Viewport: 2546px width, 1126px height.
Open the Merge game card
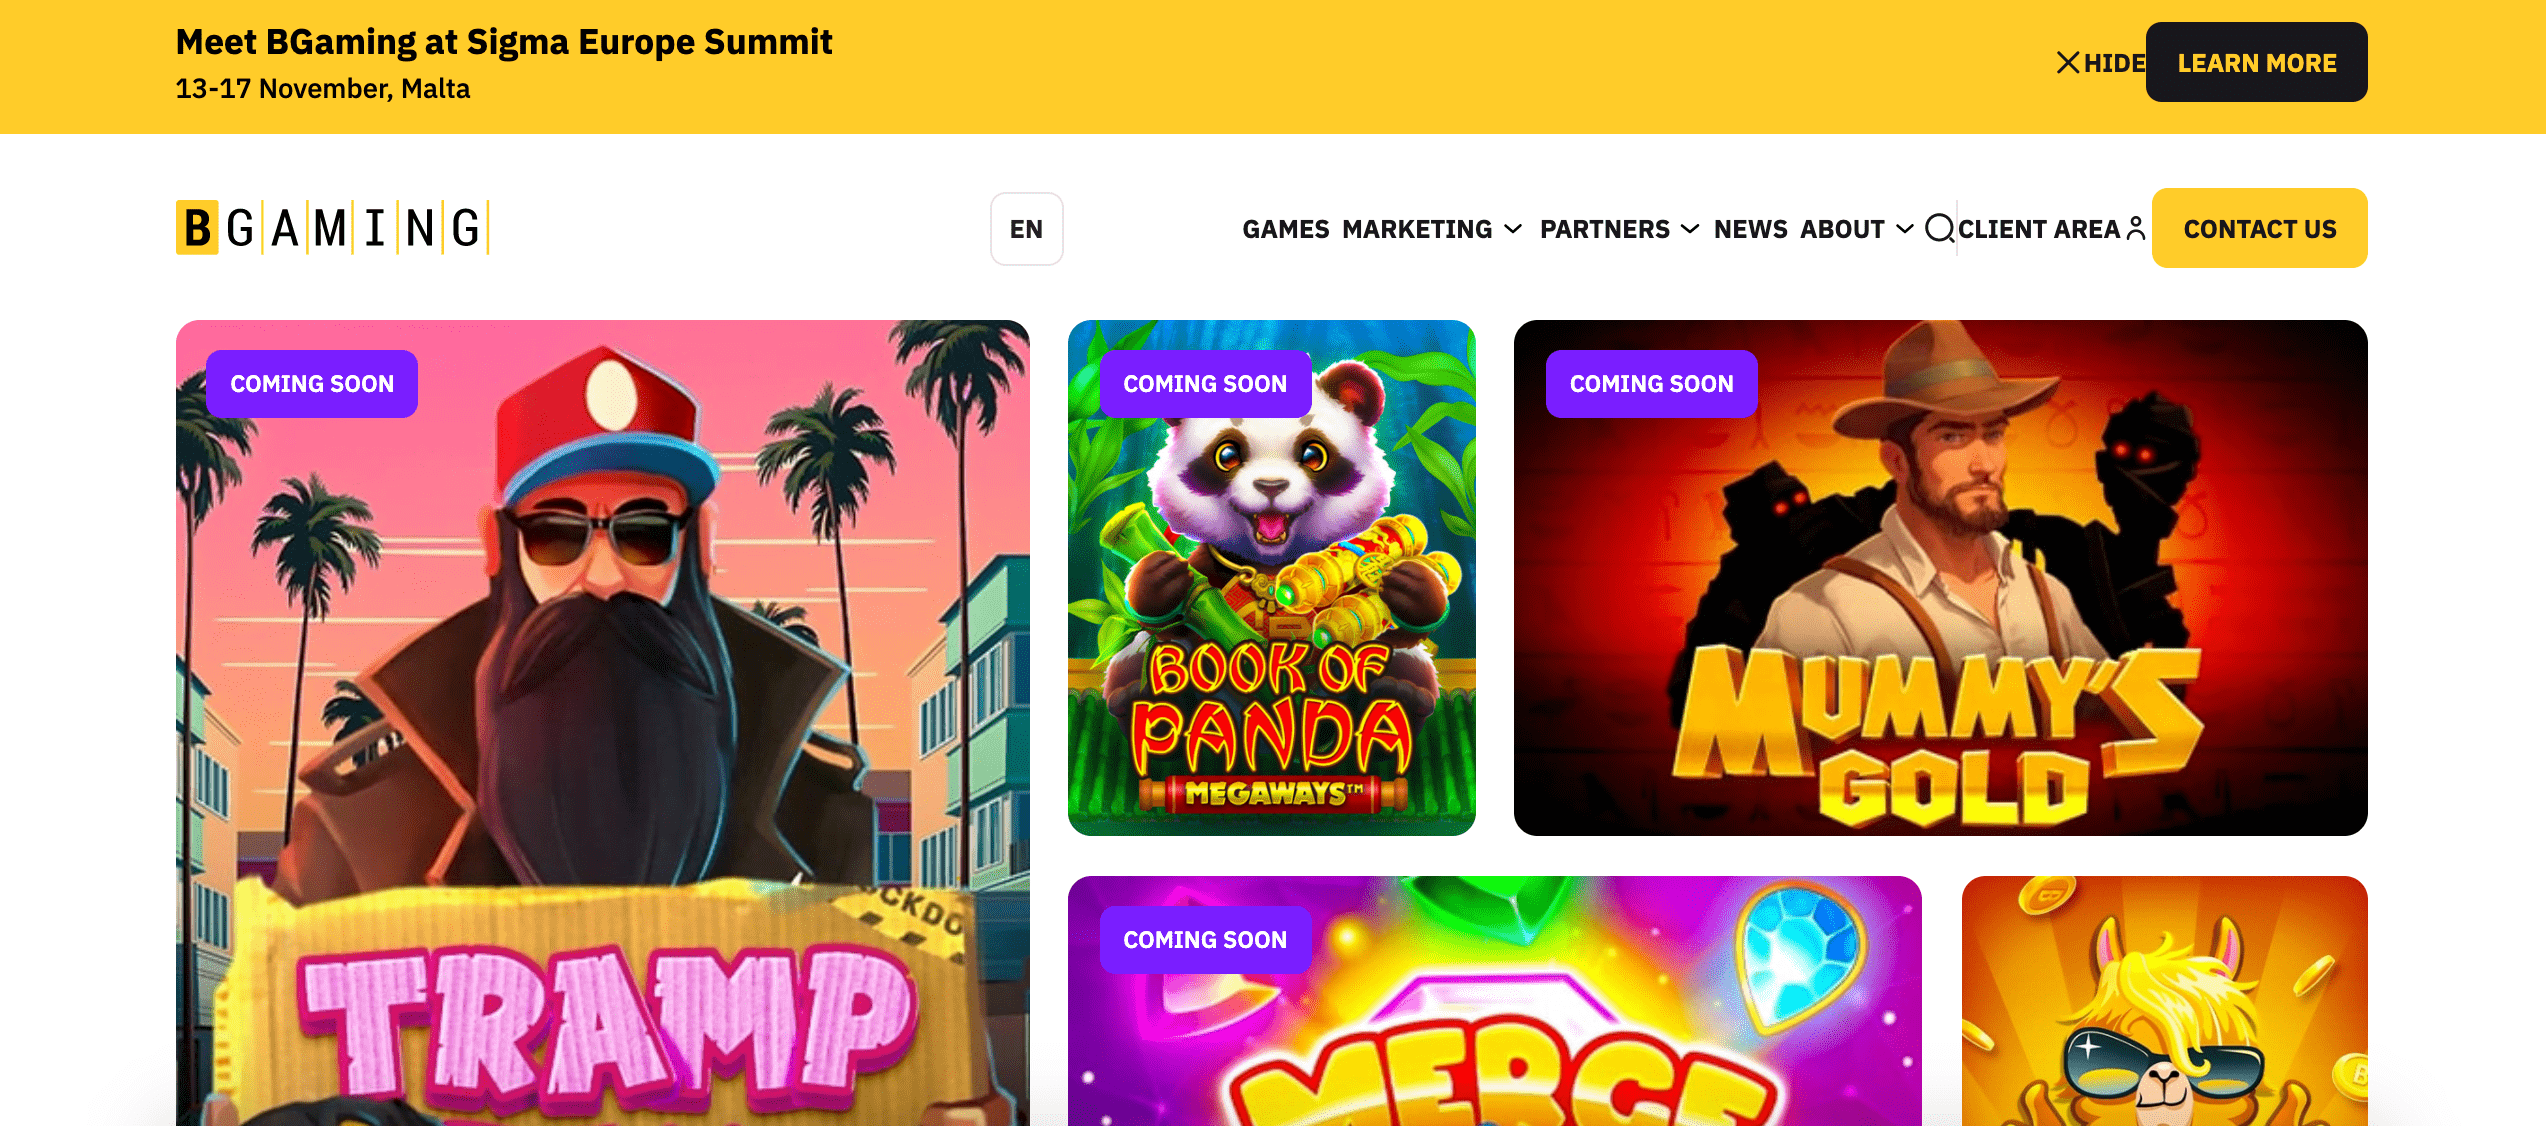point(1494,1000)
